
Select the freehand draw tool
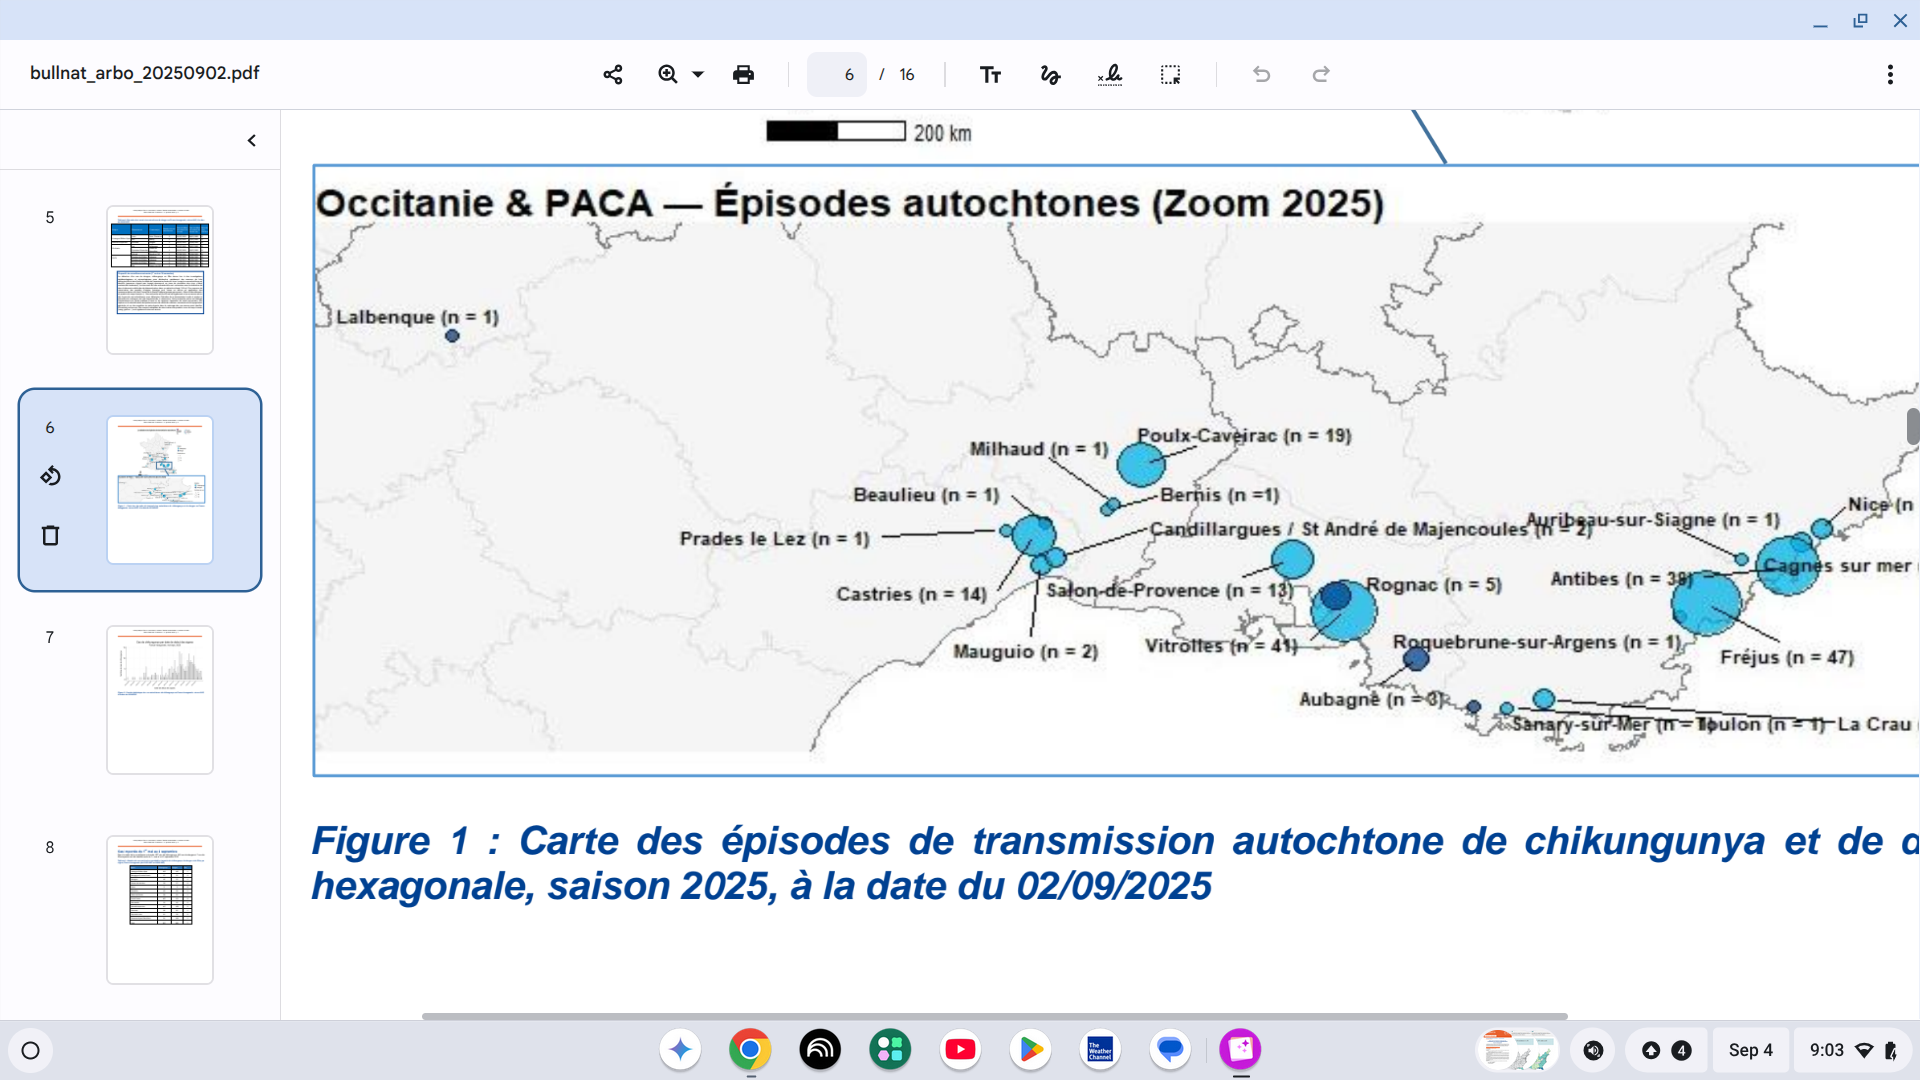coord(1050,75)
